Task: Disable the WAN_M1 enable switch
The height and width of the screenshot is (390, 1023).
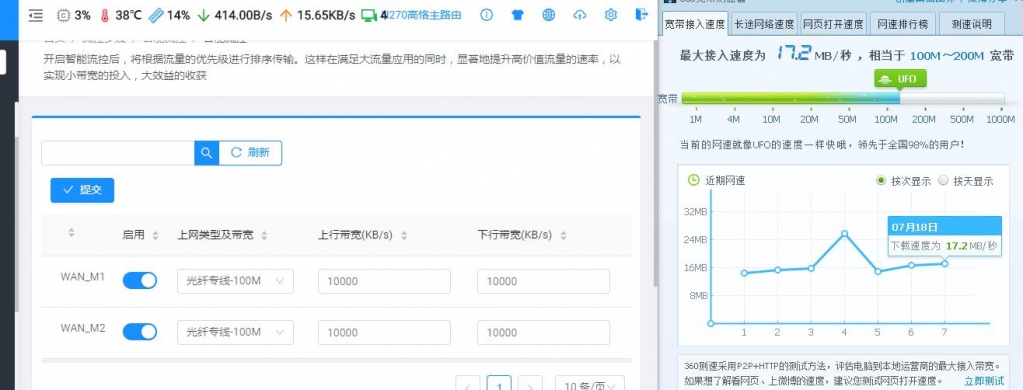Action: click(x=140, y=280)
